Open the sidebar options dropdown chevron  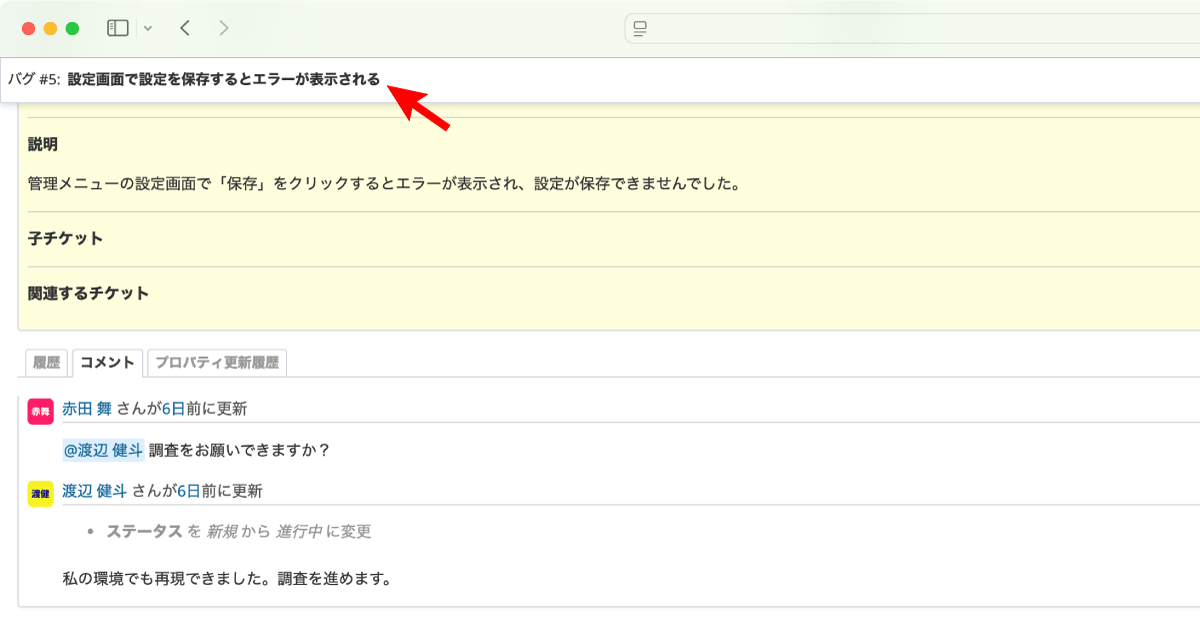[x=148, y=28]
